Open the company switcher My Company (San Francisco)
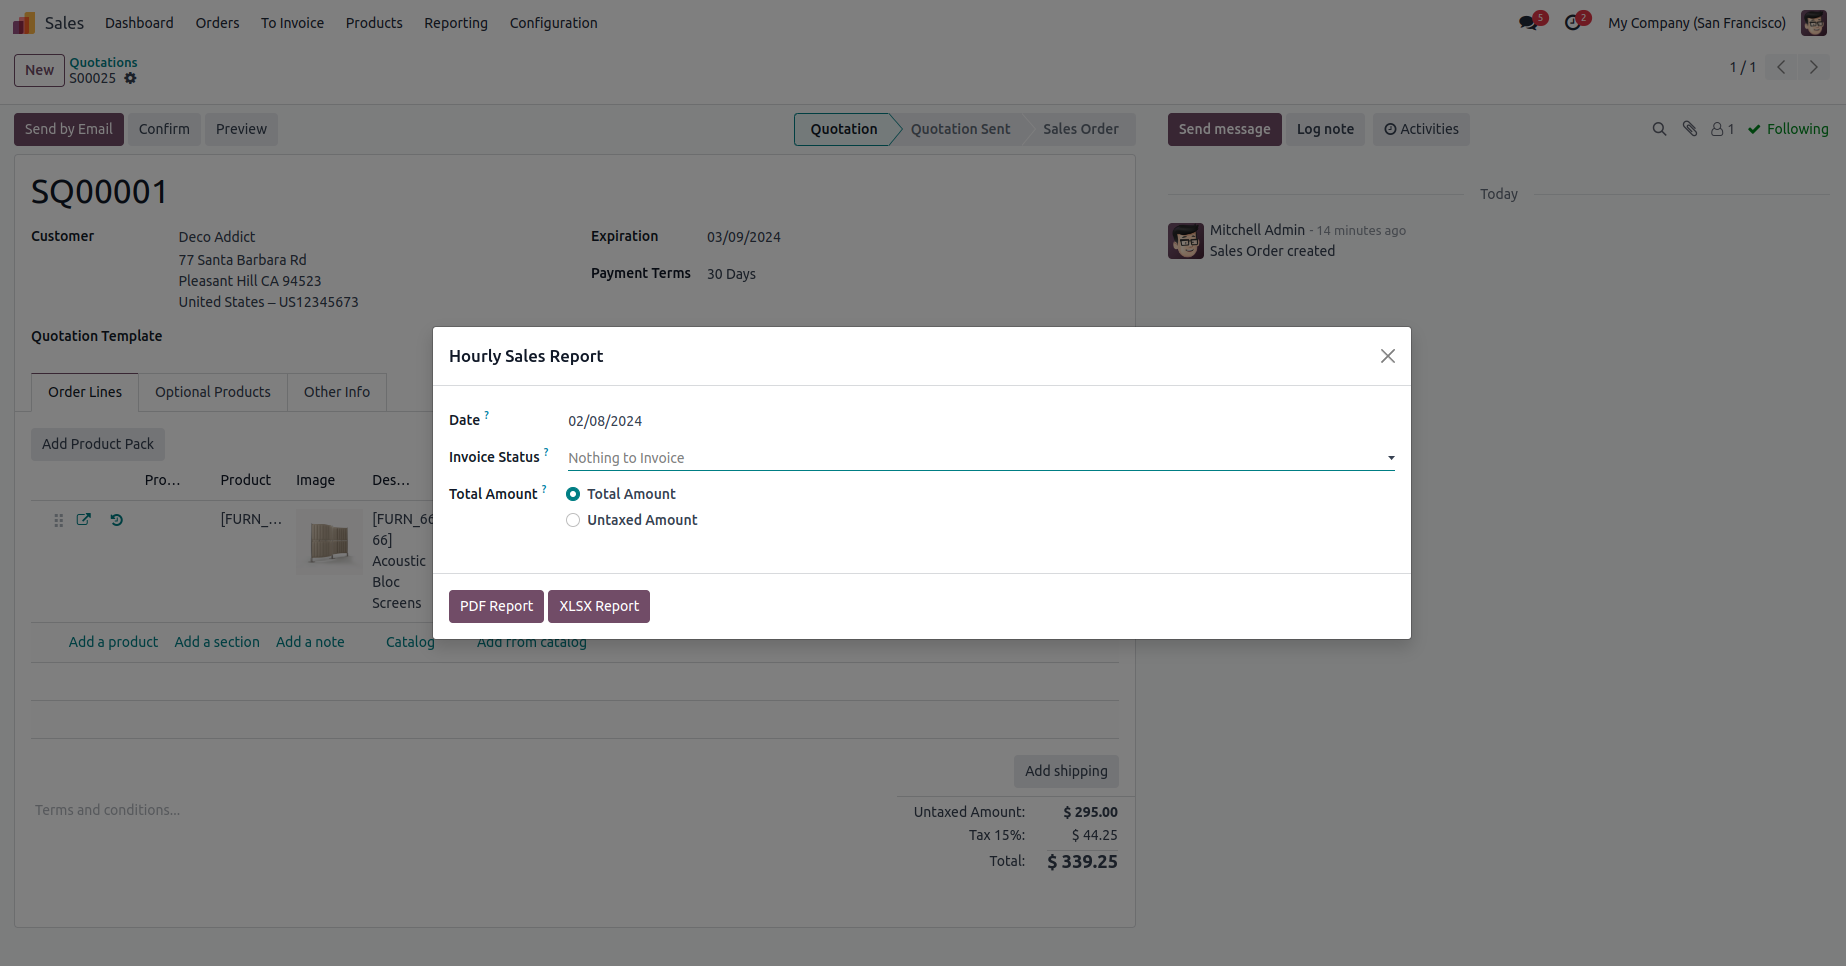 click(1696, 23)
